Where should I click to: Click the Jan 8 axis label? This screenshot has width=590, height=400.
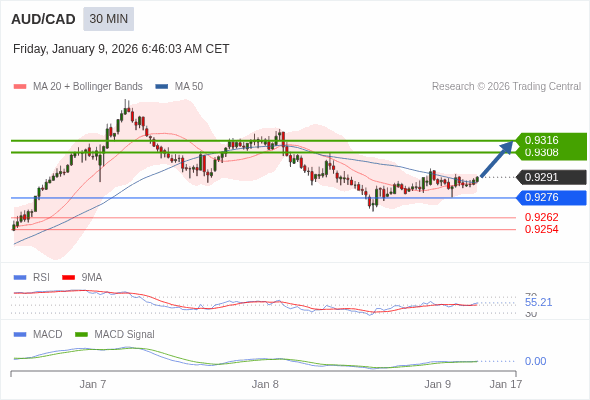pyautogui.click(x=265, y=384)
